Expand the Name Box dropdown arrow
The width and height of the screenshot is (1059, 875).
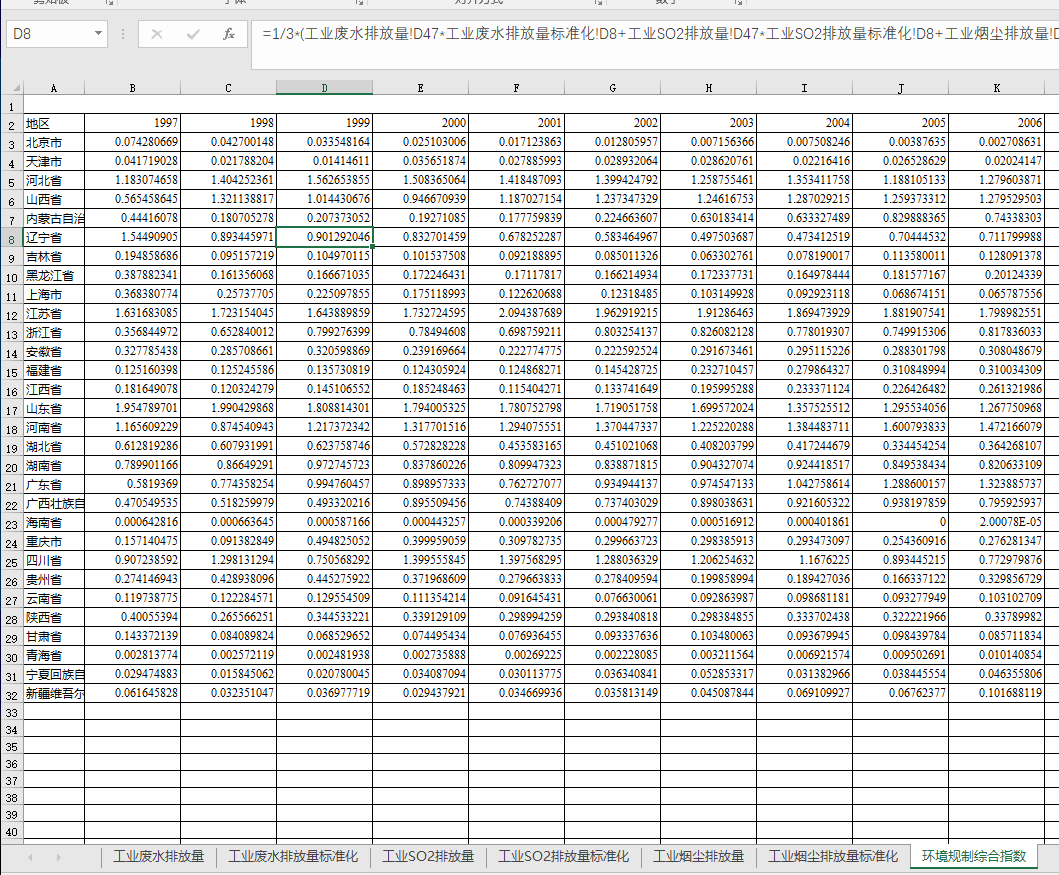tap(98, 34)
